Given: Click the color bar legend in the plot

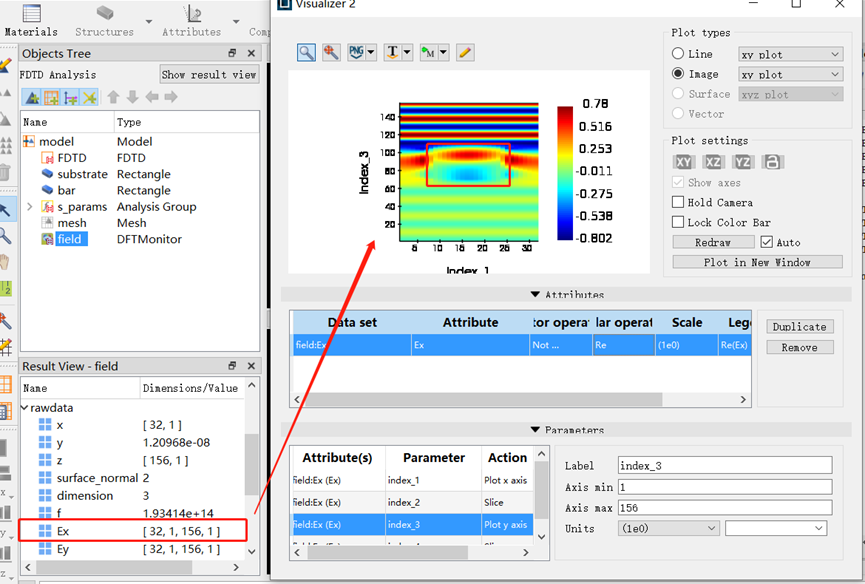Looking at the screenshot, I should (565, 173).
